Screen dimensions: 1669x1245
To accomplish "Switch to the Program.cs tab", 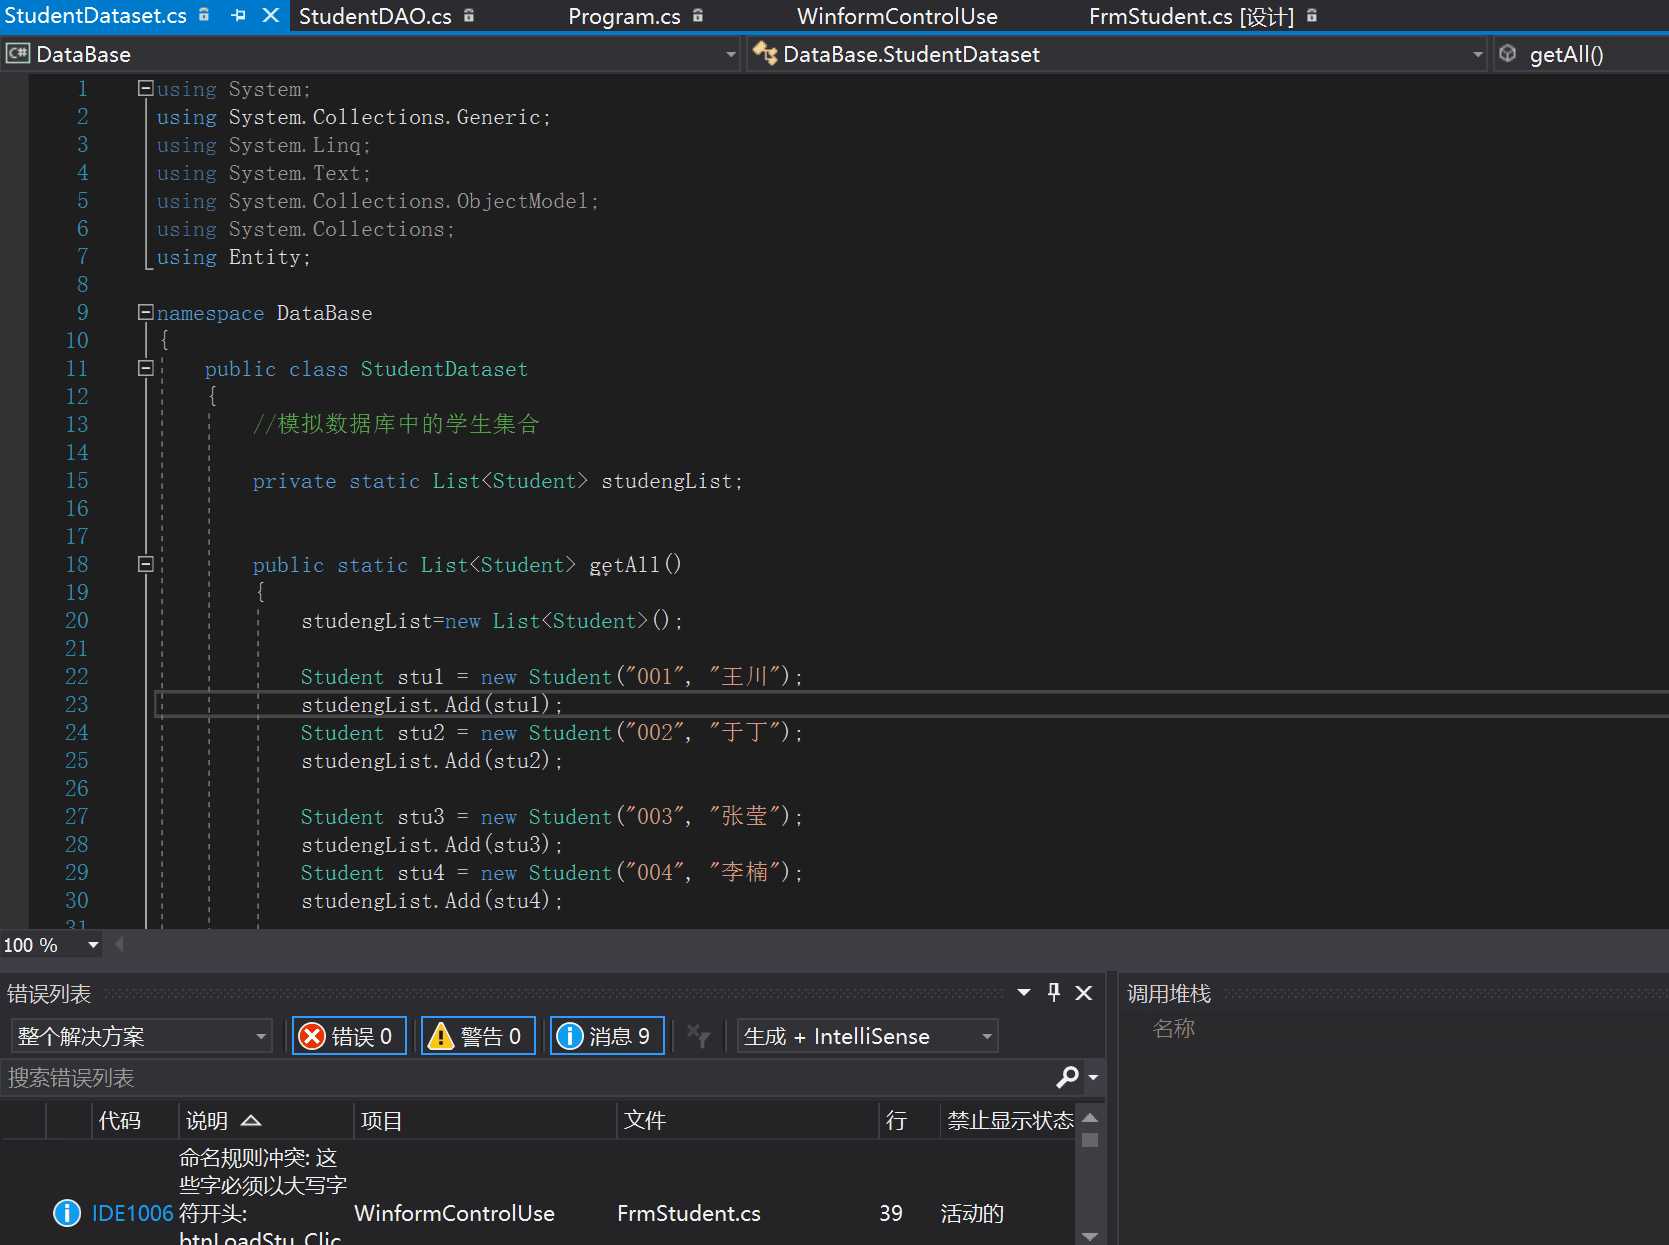I will point(624,16).
